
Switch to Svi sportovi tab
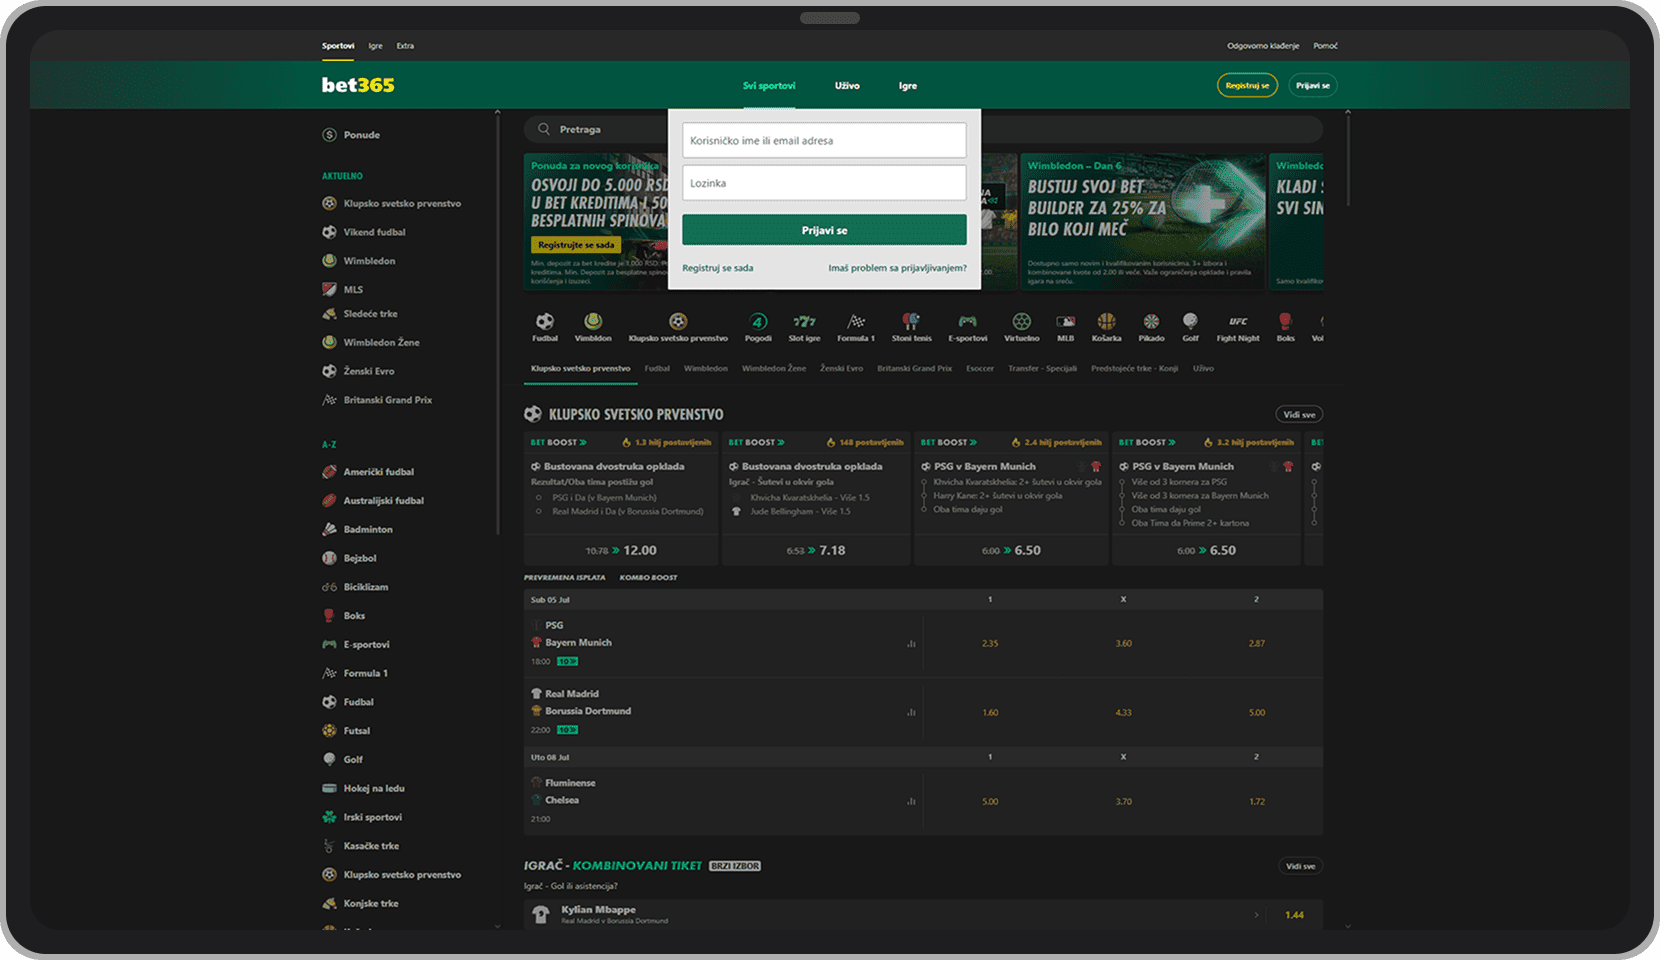click(x=769, y=86)
